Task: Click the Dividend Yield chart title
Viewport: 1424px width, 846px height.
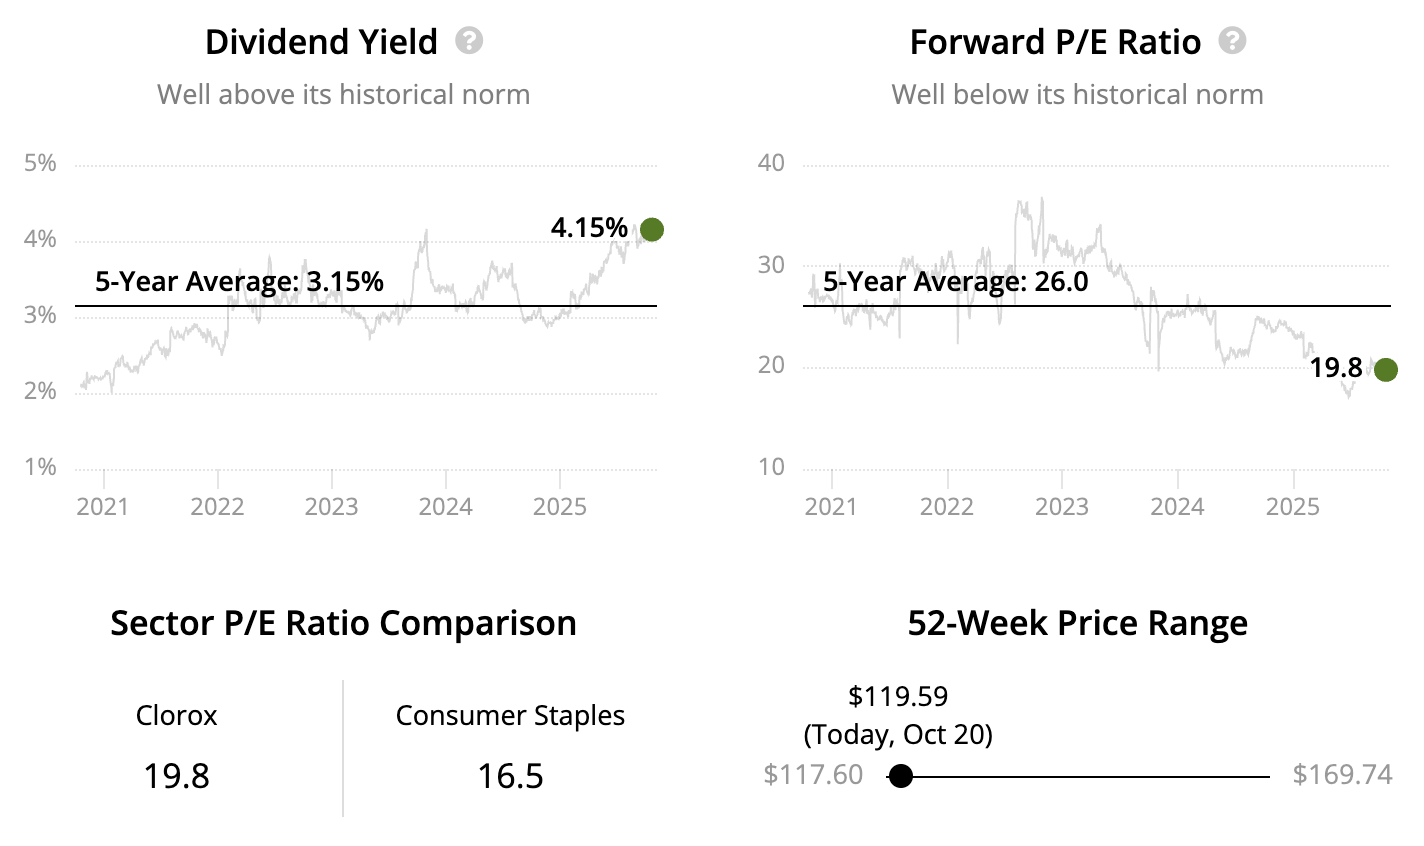Action: click(x=321, y=42)
